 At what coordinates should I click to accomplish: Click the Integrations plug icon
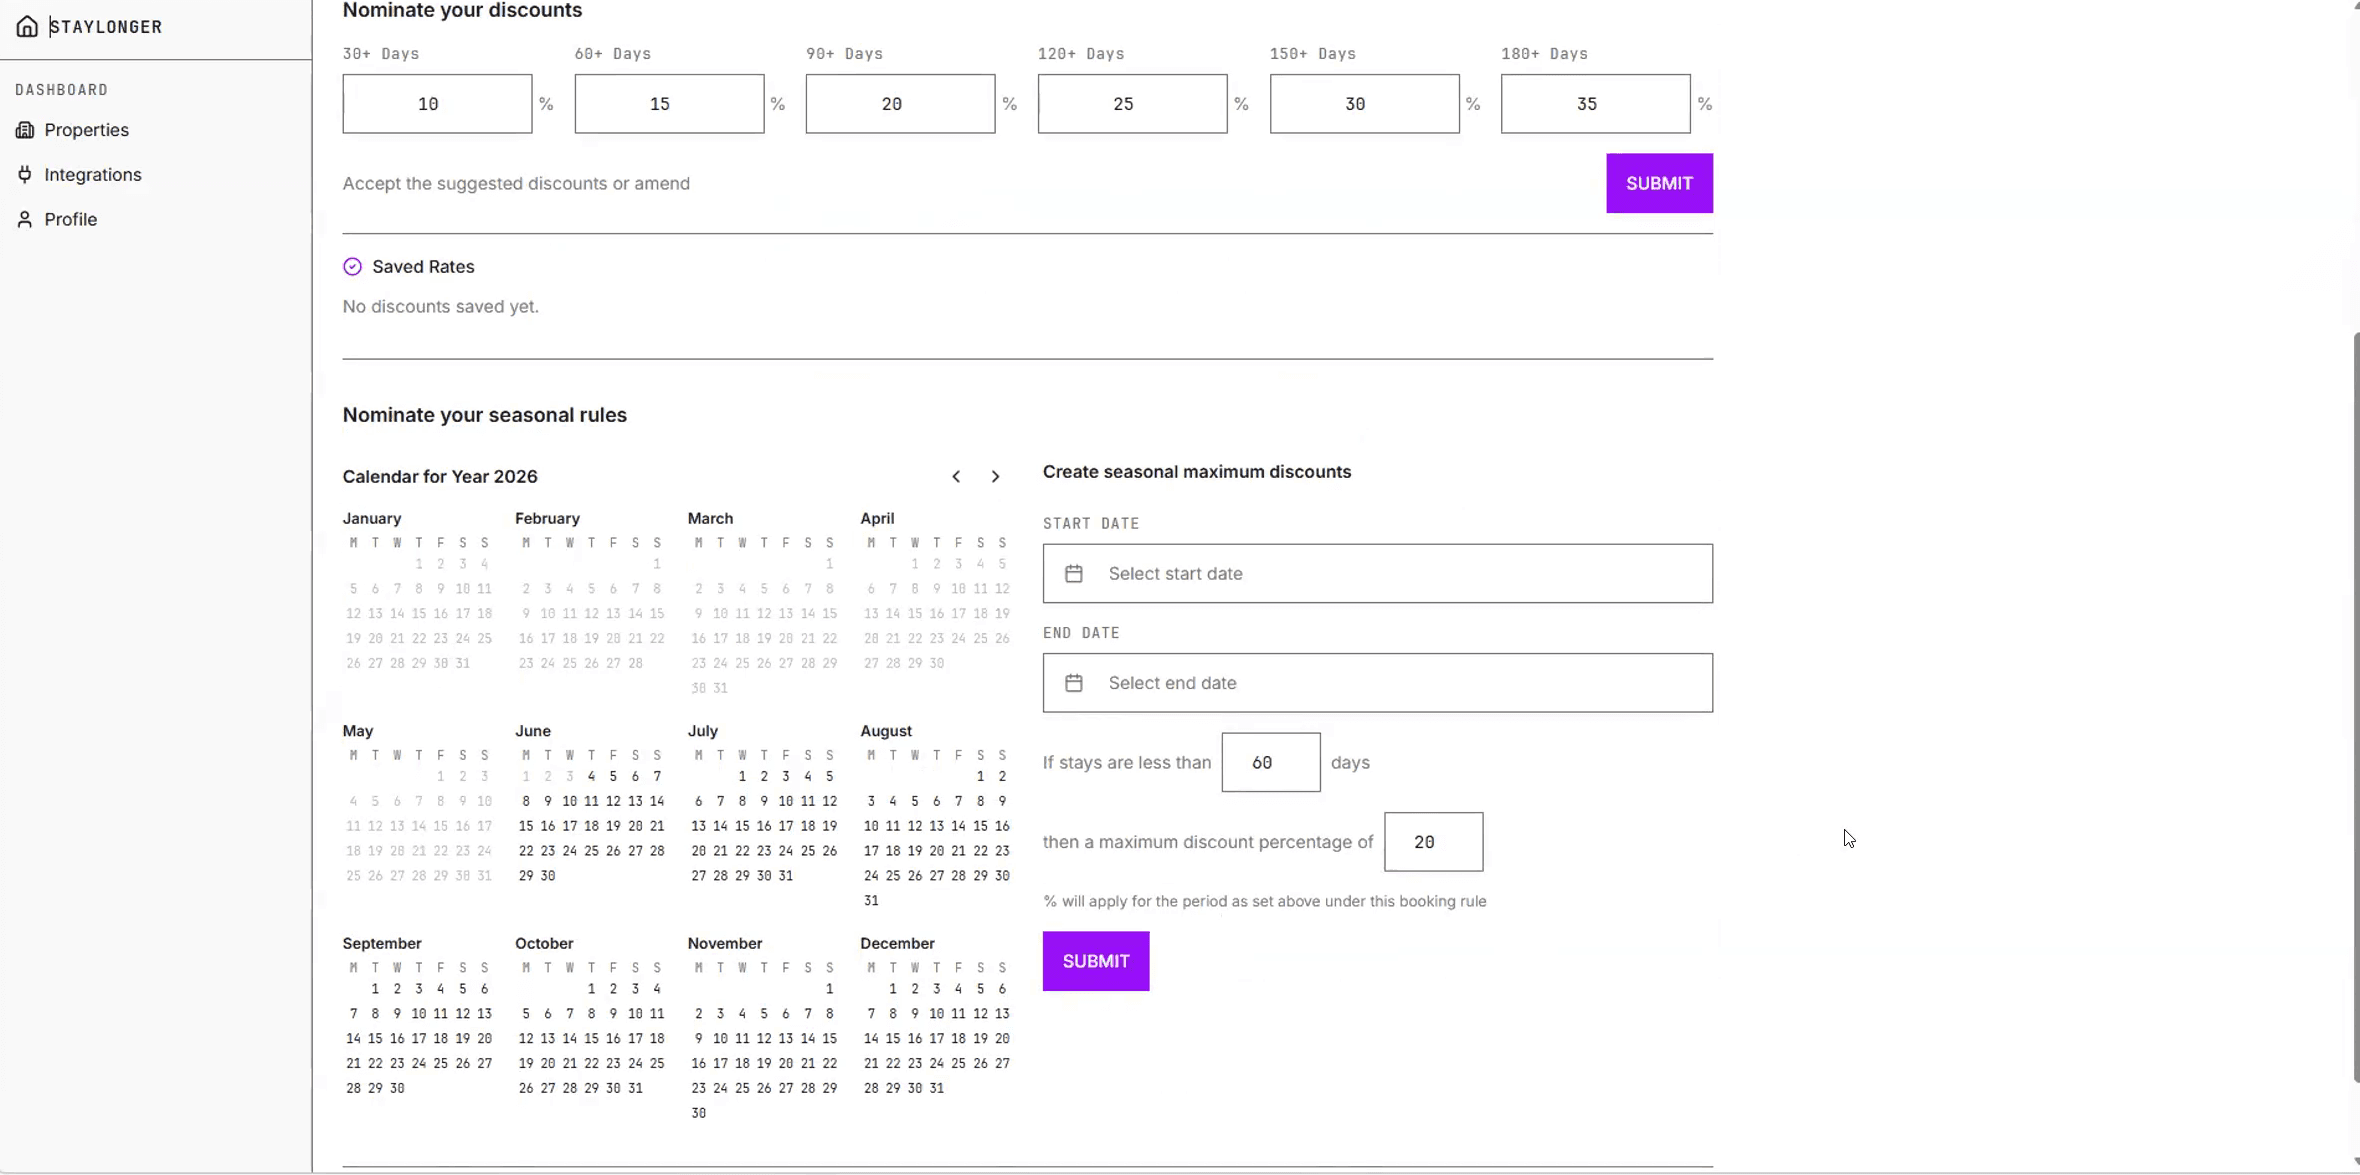25,174
